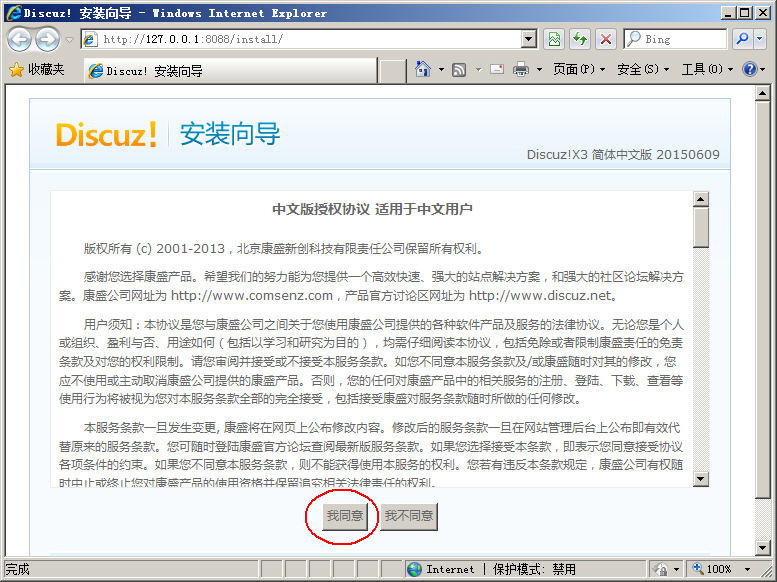Click the address bar URL field
Viewport: 777px width, 582px height.
302,39
